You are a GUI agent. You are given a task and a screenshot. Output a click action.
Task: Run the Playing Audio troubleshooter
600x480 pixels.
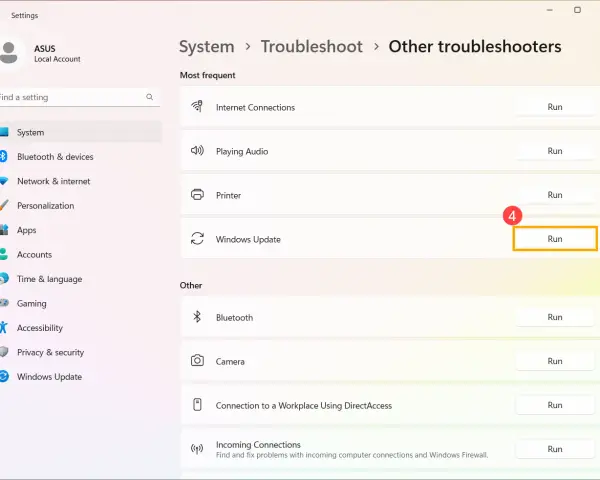pyautogui.click(x=554, y=151)
